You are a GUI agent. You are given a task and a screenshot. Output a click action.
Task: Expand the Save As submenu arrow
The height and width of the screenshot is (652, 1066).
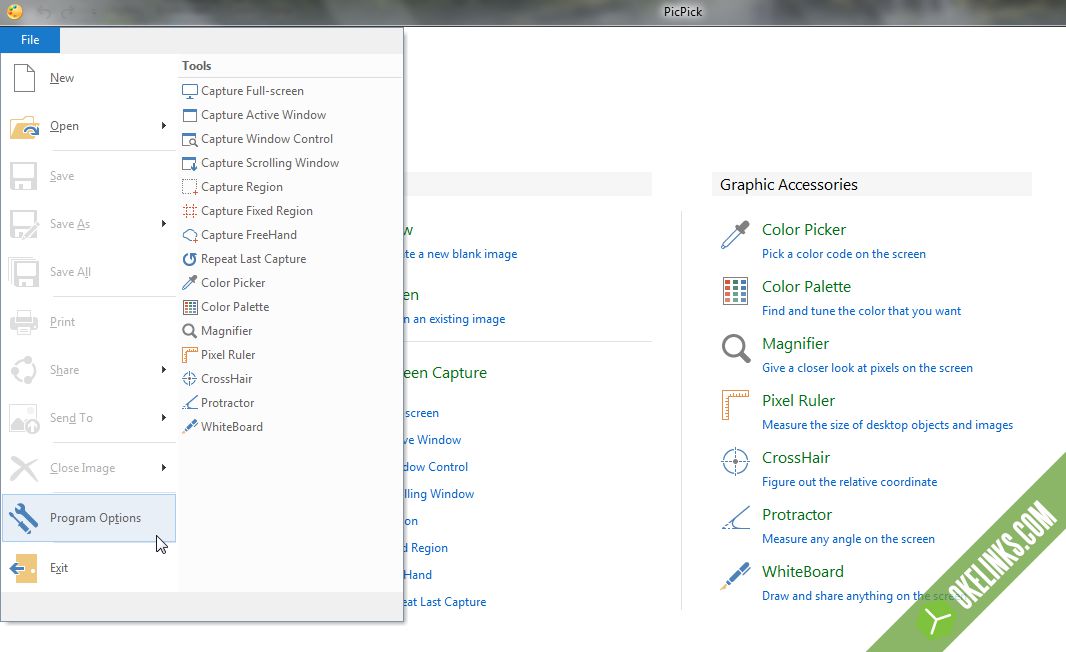(164, 224)
